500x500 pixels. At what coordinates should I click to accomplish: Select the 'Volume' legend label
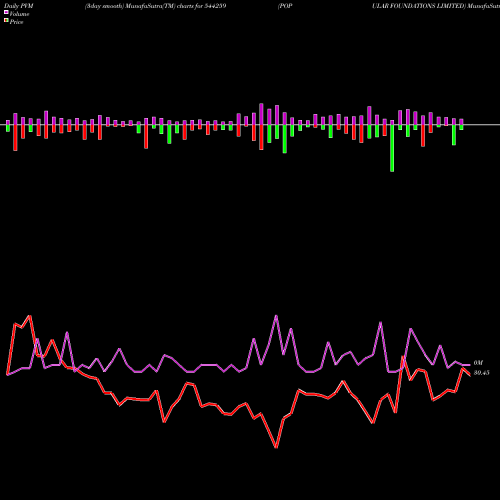pos(19,14)
